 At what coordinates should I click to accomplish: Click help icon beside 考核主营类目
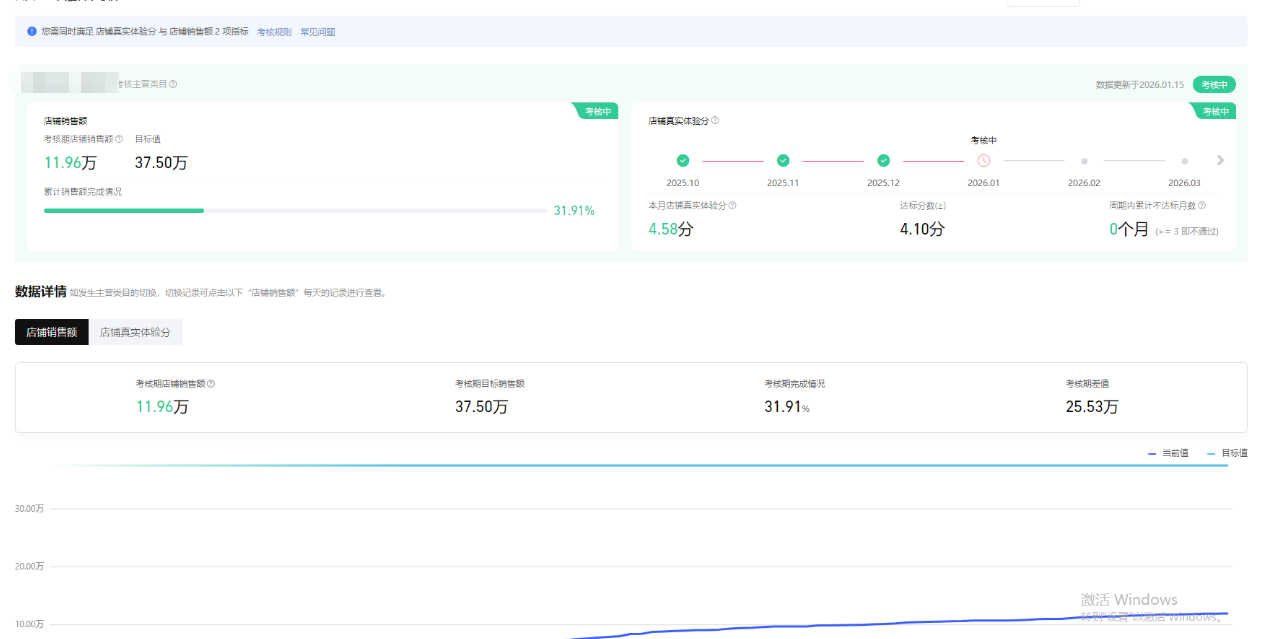click(173, 84)
